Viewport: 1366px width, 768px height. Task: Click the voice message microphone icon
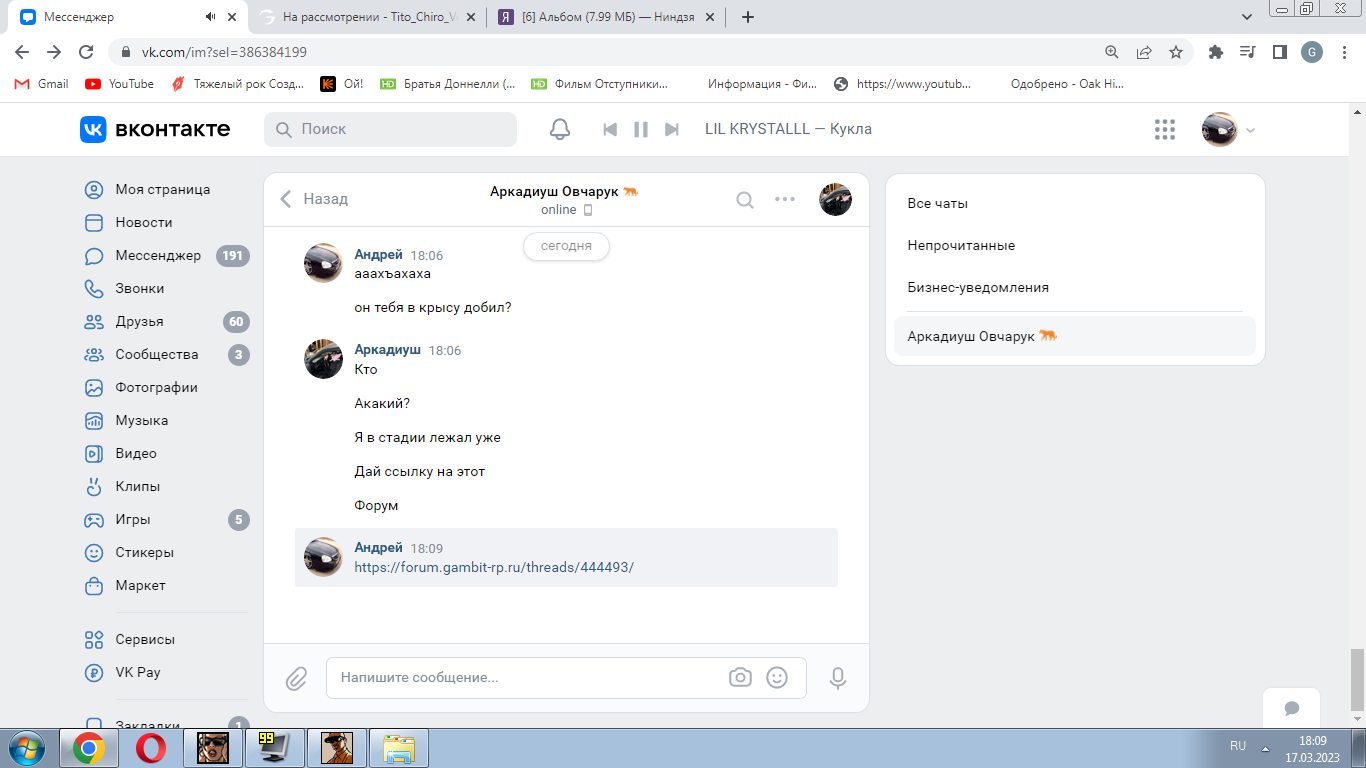point(838,678)
